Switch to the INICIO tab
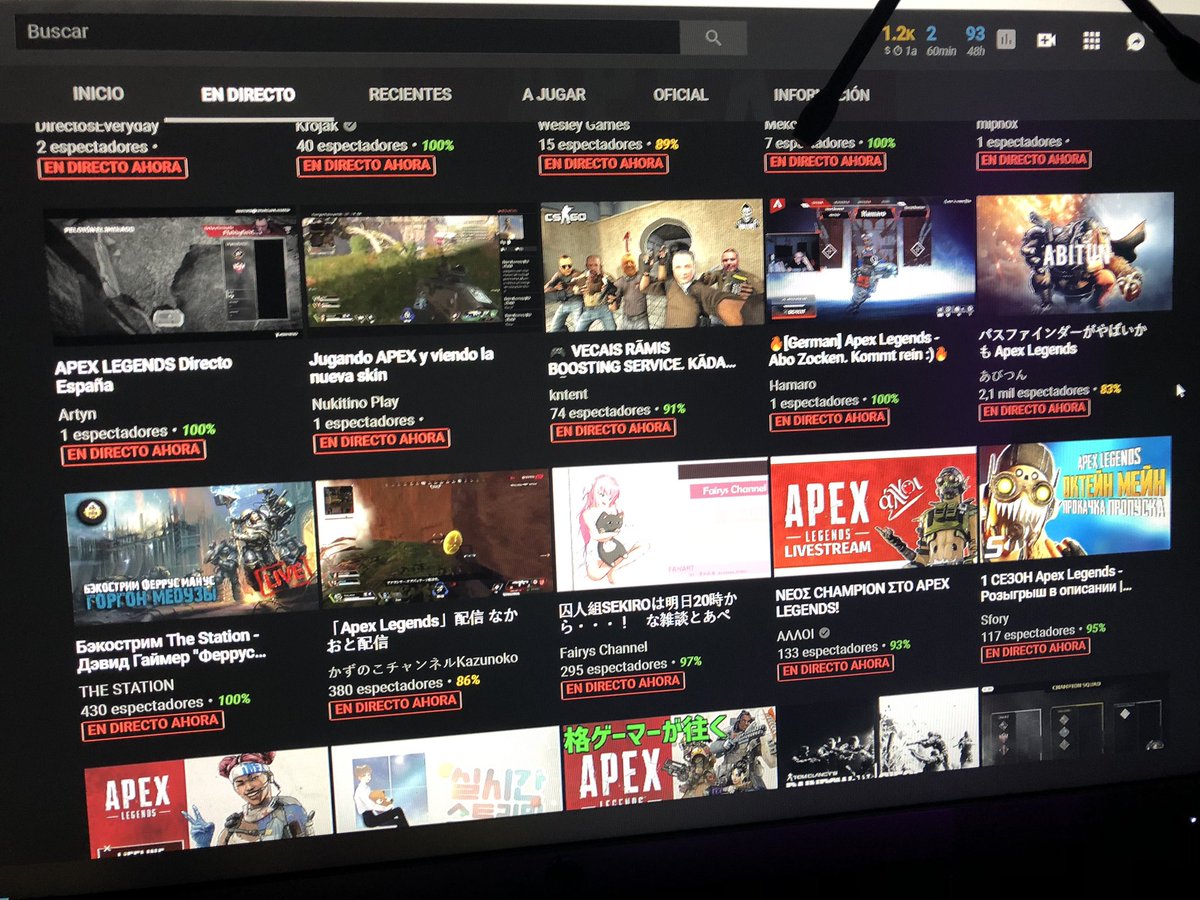The height and width of the screenshot is (900, 1200). pyautogui.click(x=98, y=94)
